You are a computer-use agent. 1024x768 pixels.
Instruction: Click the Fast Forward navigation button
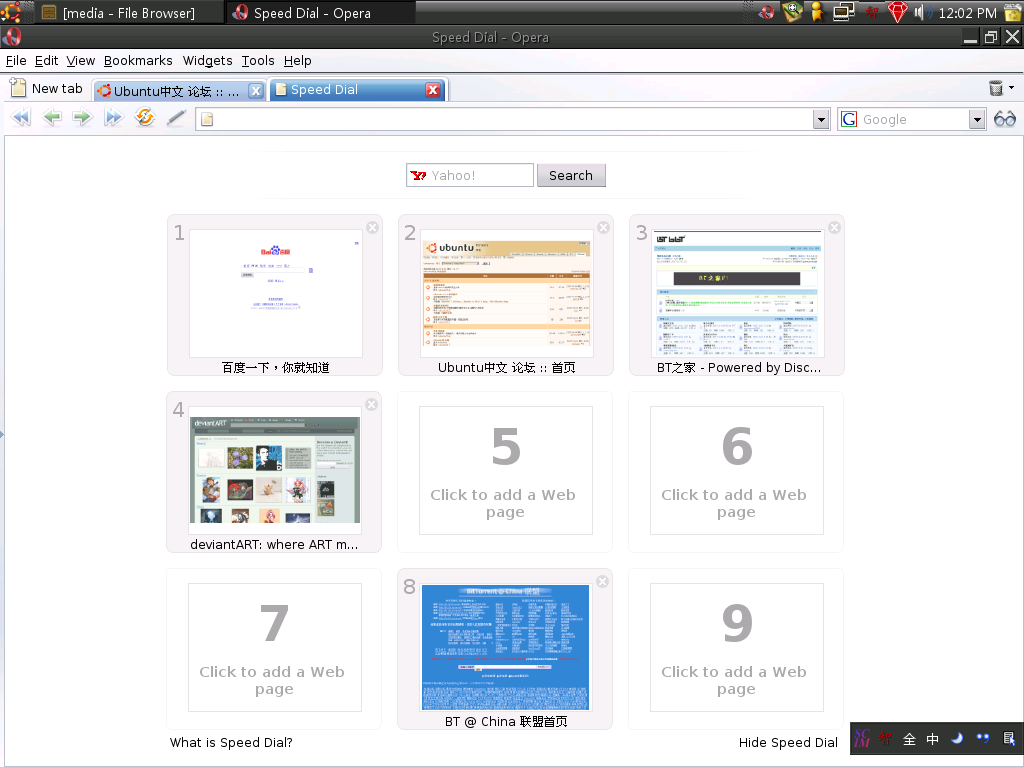pyautogui.click(x=114, y=118)
